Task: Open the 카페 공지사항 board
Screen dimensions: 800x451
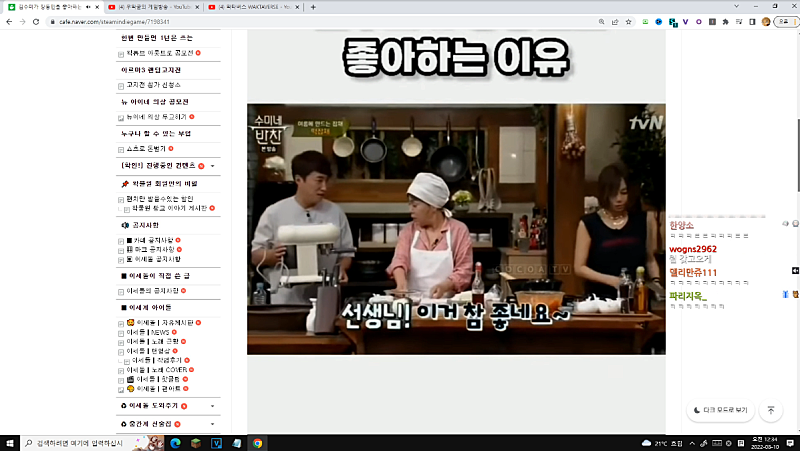Action: [150, 240]
